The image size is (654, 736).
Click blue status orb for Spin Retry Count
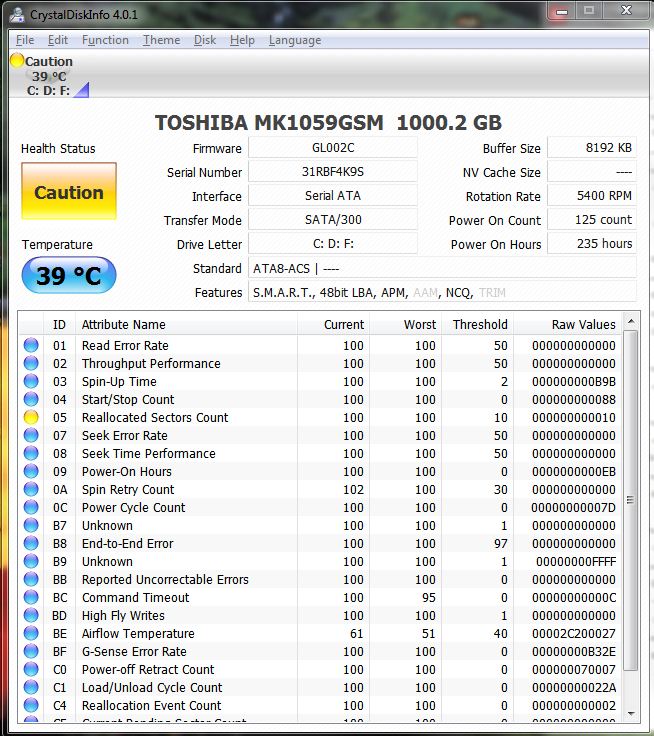coord(31,489)
